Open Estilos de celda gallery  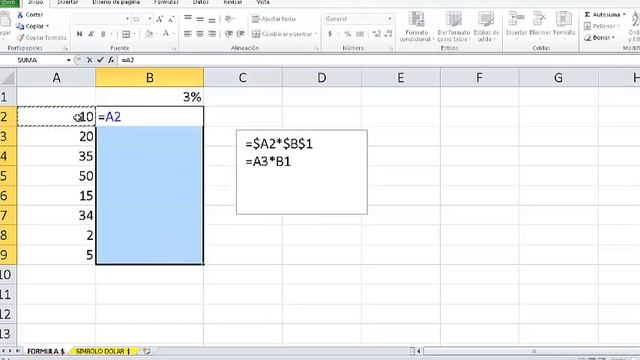click(486, 27)
